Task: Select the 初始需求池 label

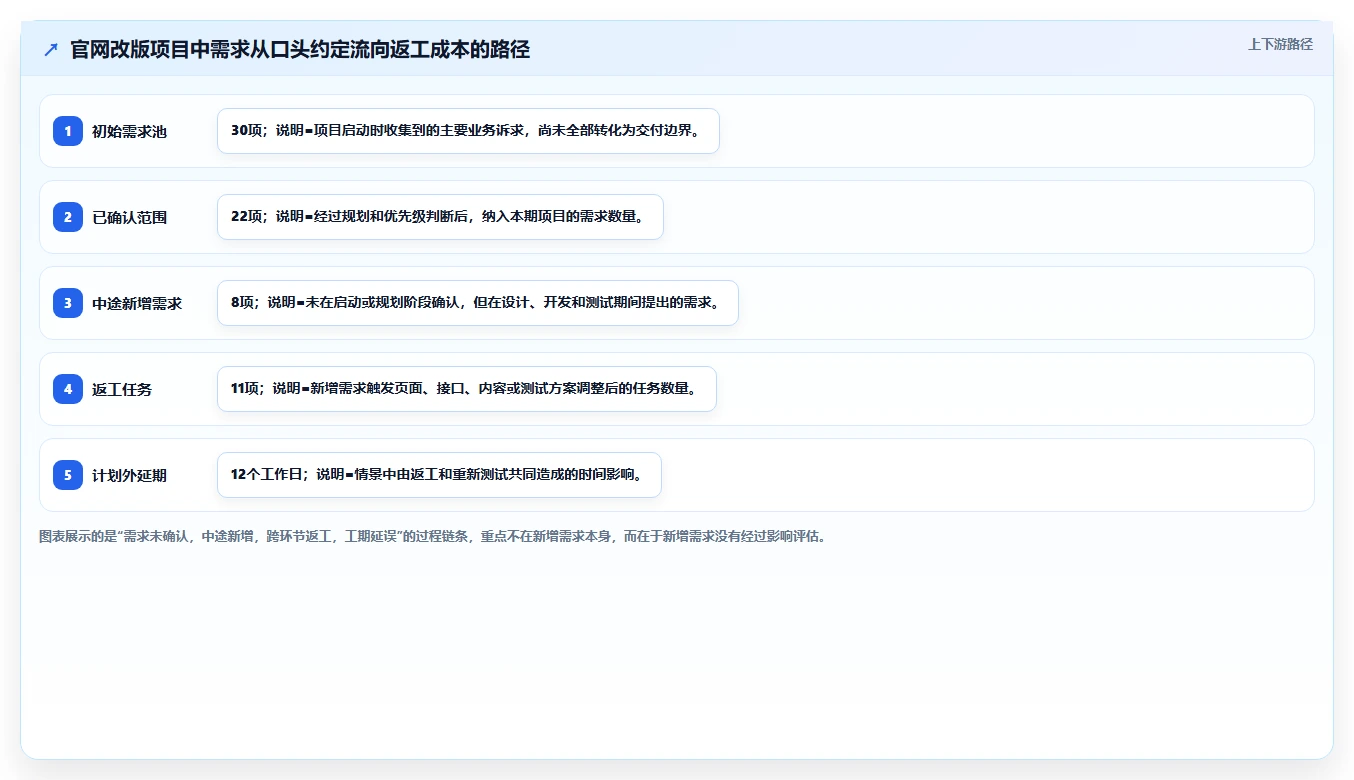Action: coord(129,132)
